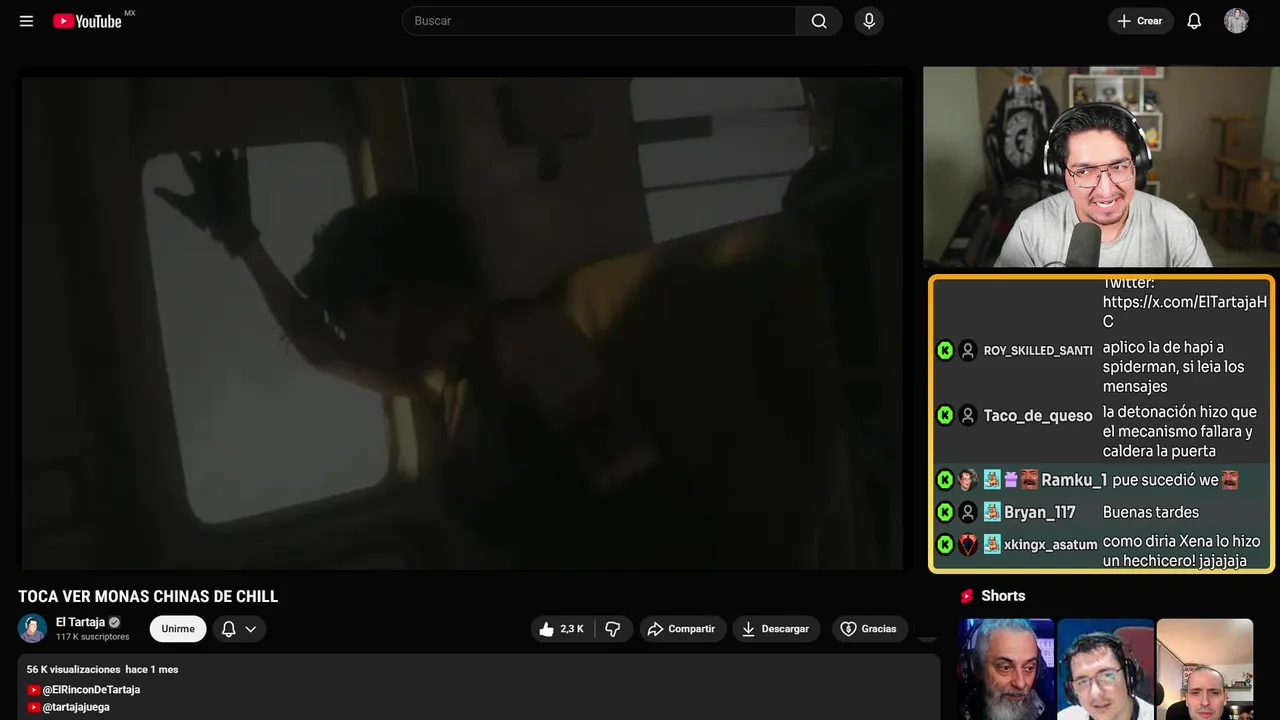The height and width of the screenshot is (720, 1280).
Task: Click the "Buenas tardes" chat message
Action: (1151, 512)
